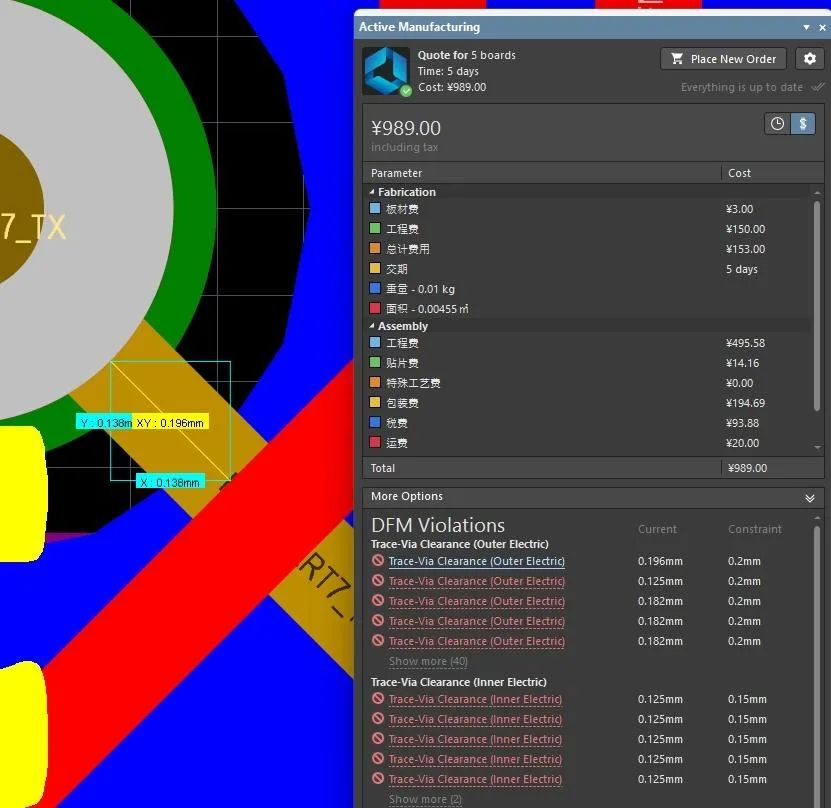Click shopping cart icon on Place New Order
The width and height of the screenshot is (831, 808).
pos(677,59)
